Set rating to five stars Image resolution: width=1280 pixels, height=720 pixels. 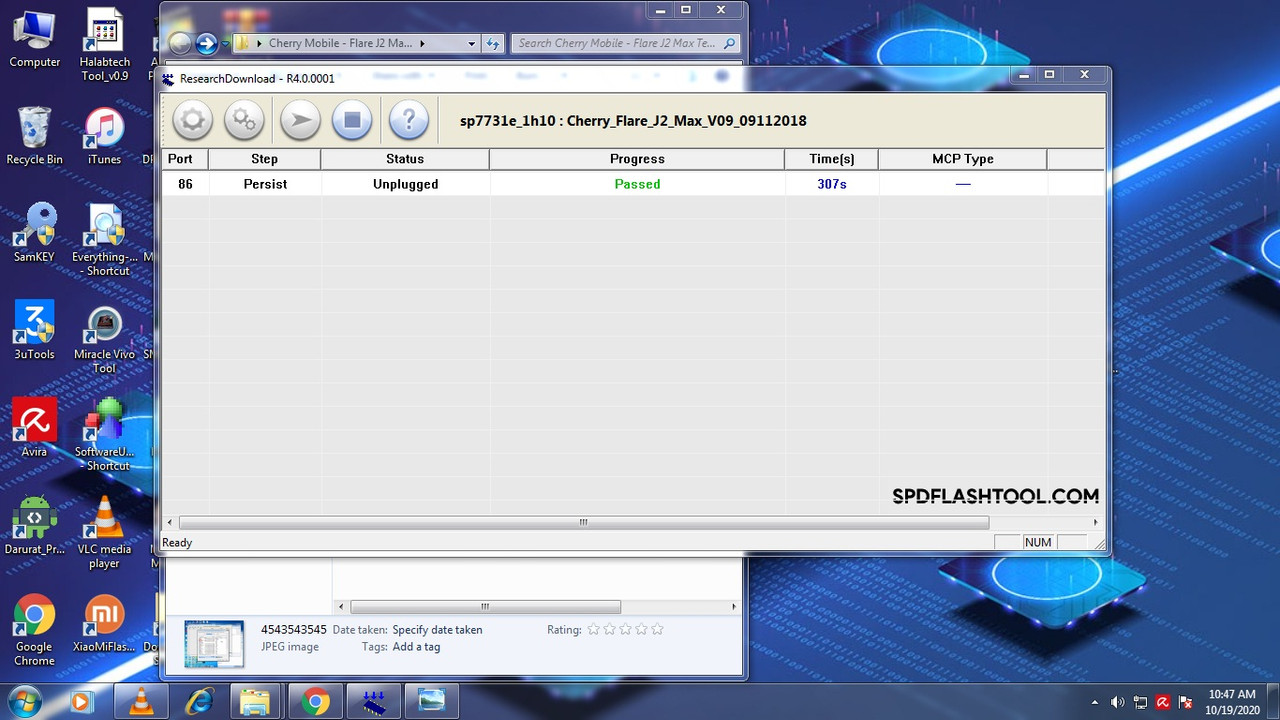point(657,630)
